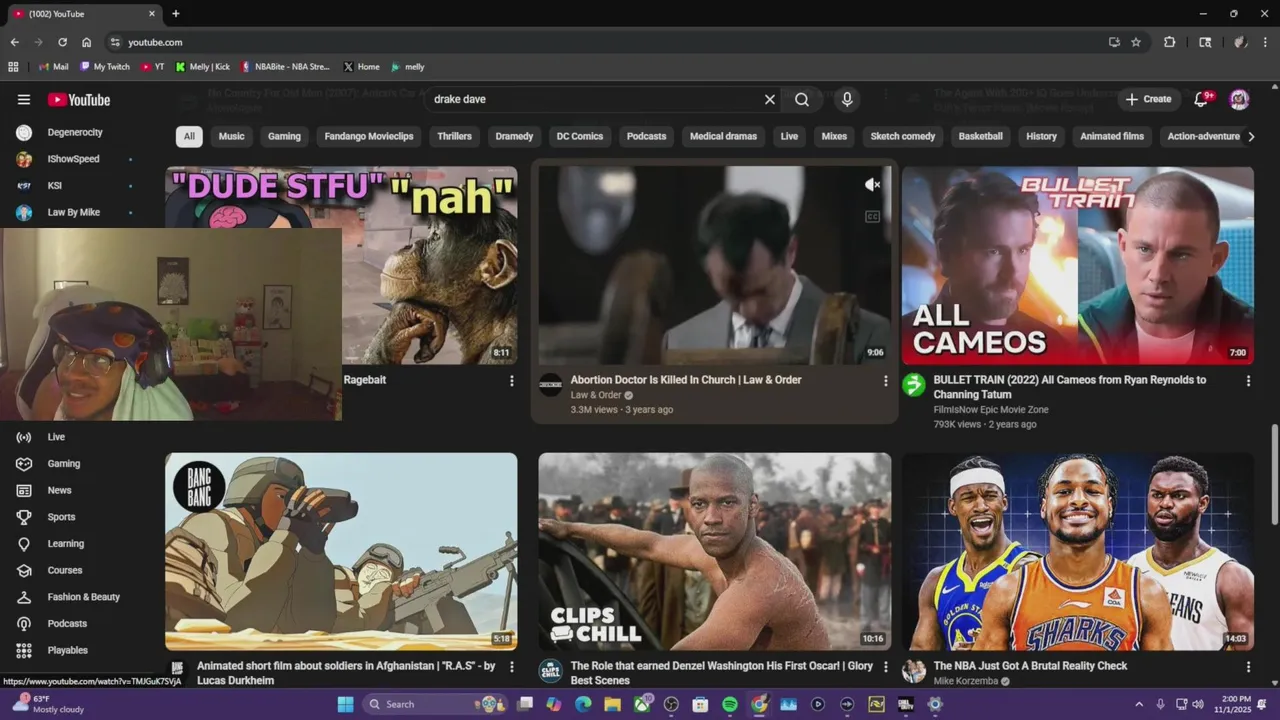Open the Mike Korzemba channel link
The width and height of the screenshot is (1280, 720).
966,681
